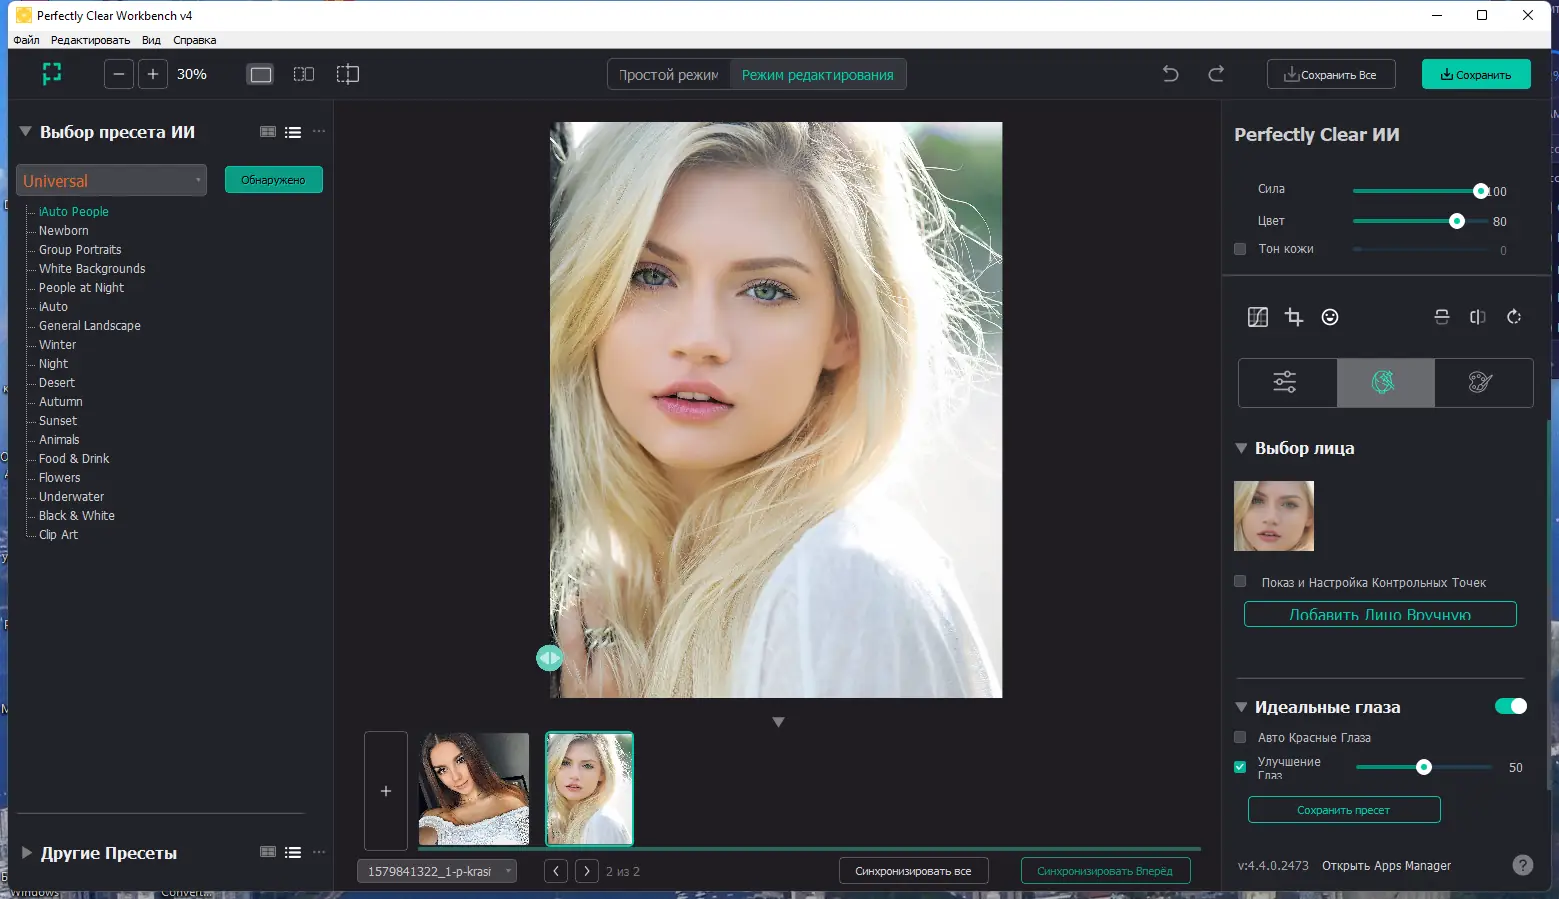The height and width of the screenshot is (899, 1559).
Task: Enable the Тон кожи checkbox
Action: point(1240,249)
